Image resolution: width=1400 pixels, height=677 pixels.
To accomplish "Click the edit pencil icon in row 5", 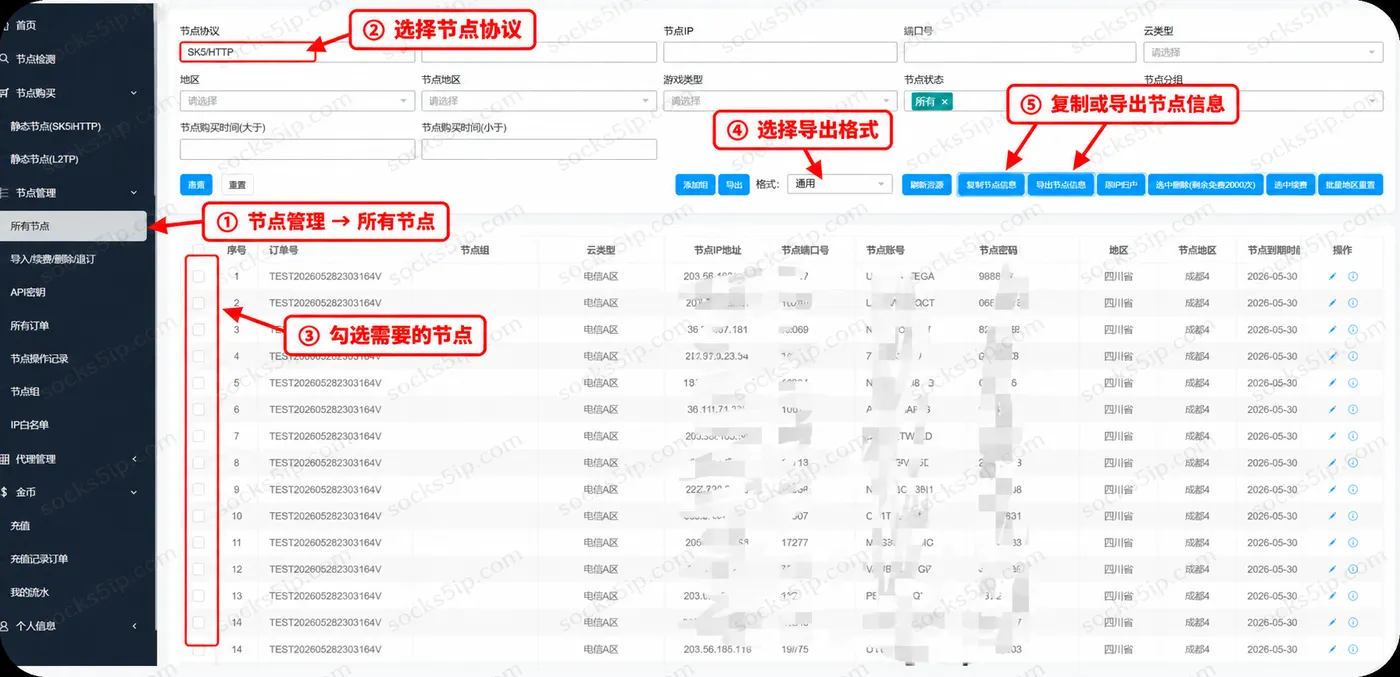I will [1332, 383].
